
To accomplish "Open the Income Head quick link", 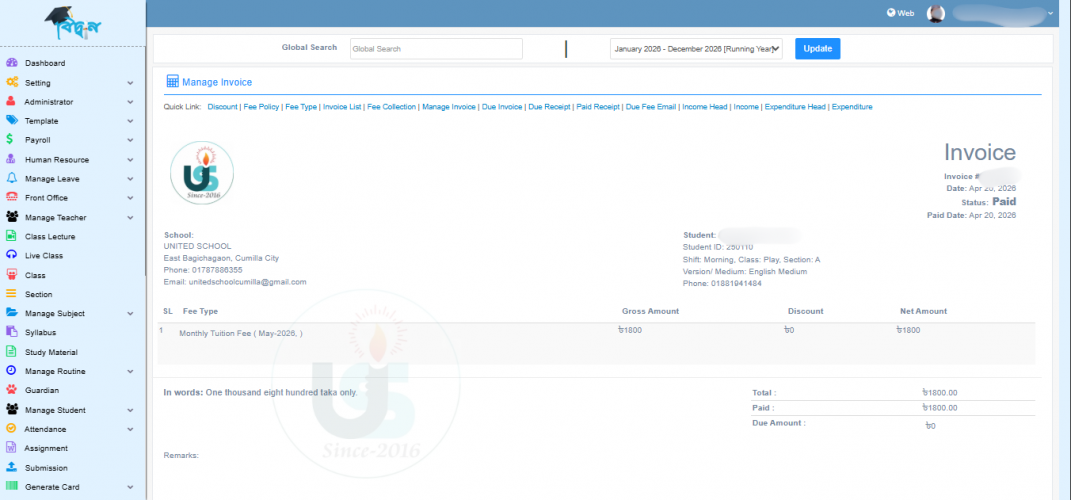I will click(x=705, y=107).
